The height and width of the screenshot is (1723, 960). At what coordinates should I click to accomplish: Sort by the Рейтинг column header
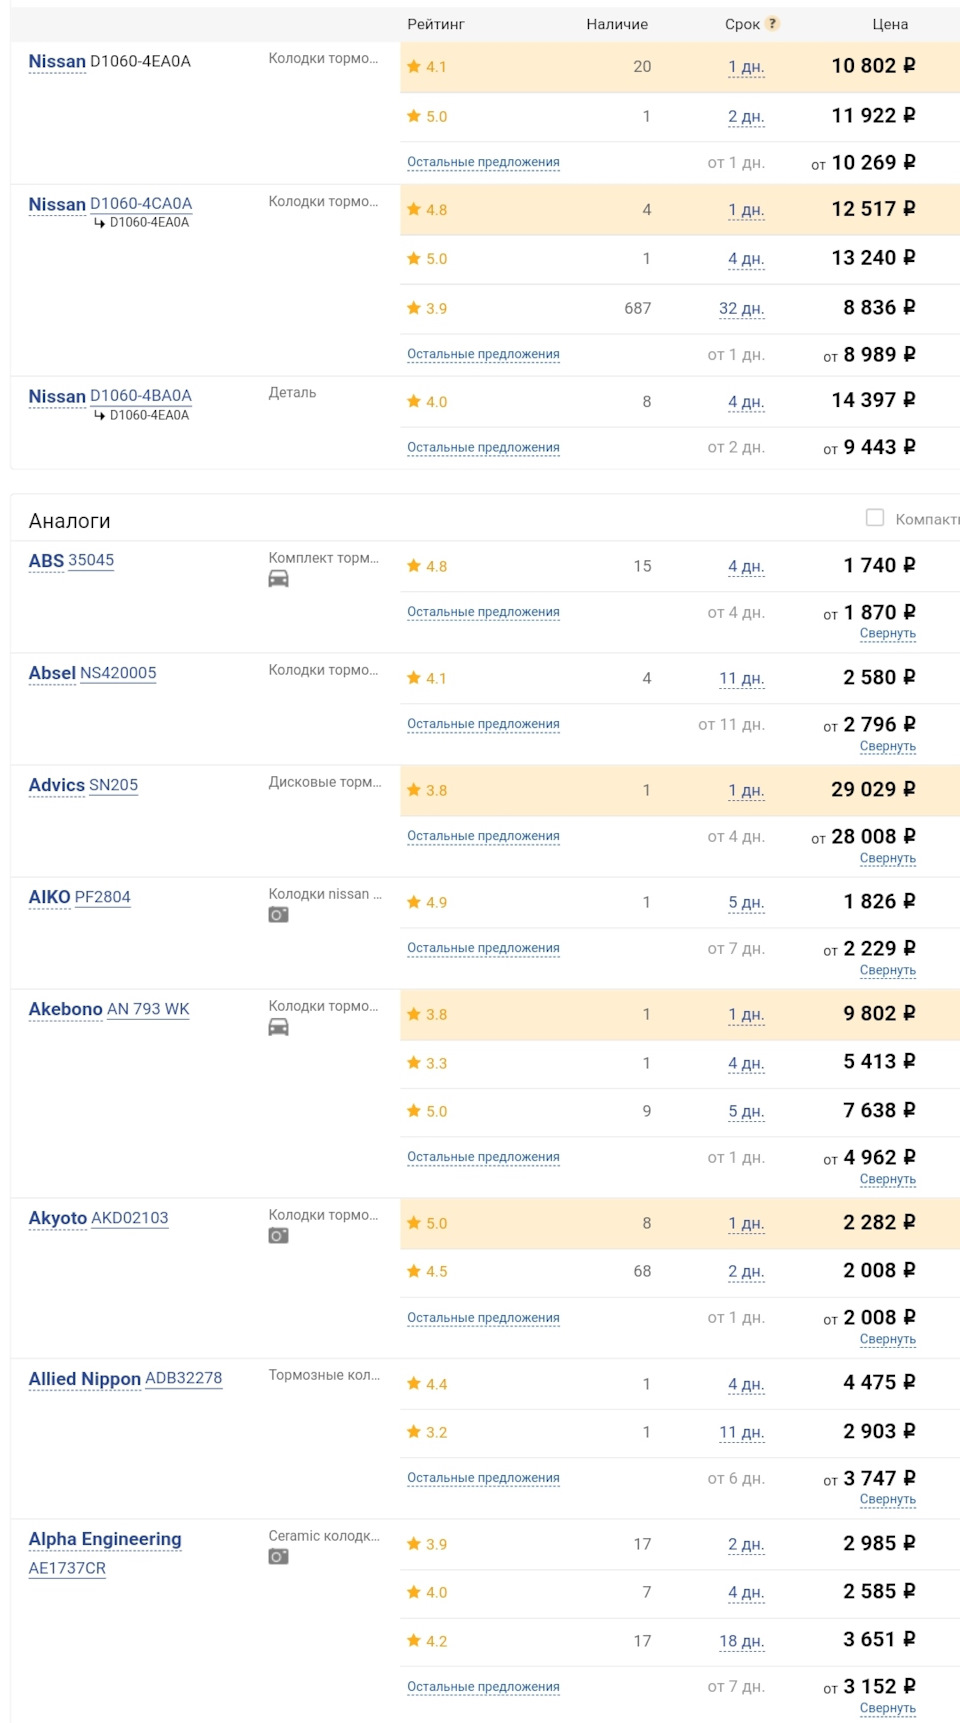pyautogui.click(x=435, y=24)
